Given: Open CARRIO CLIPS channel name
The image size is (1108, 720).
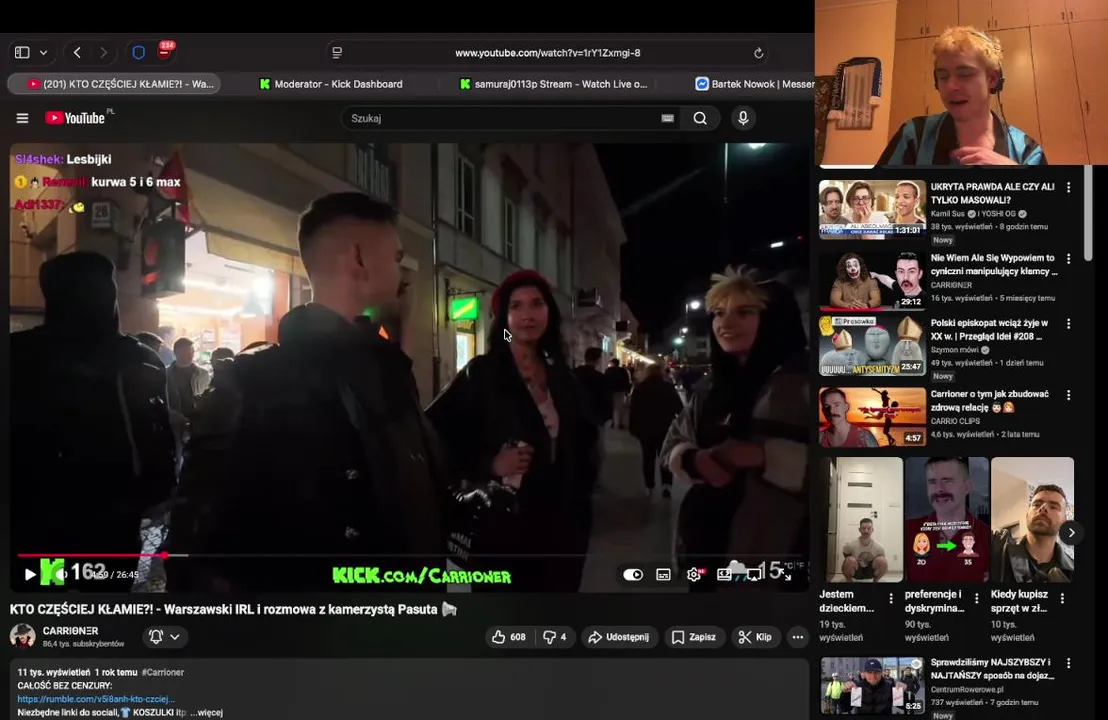Looking at the screenshot, I should click(x=955, y=421).
